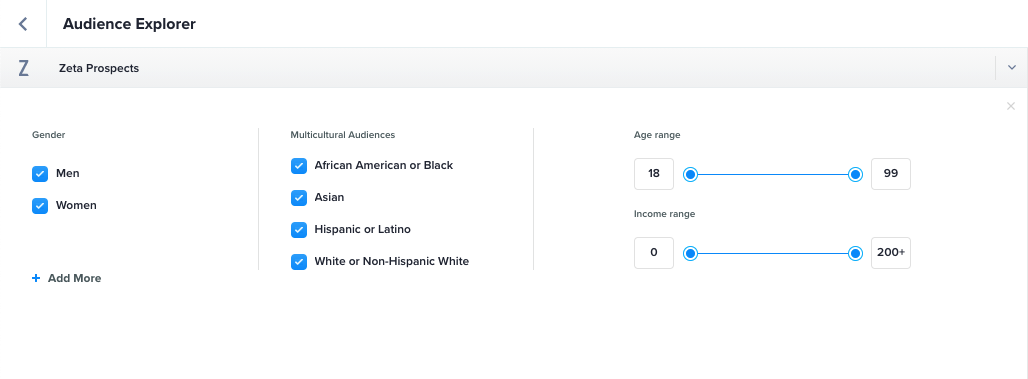Uncheck White or Non-Hispanic White
Viewport: 1028px width, 379px height.
click(x=299, y=262)
